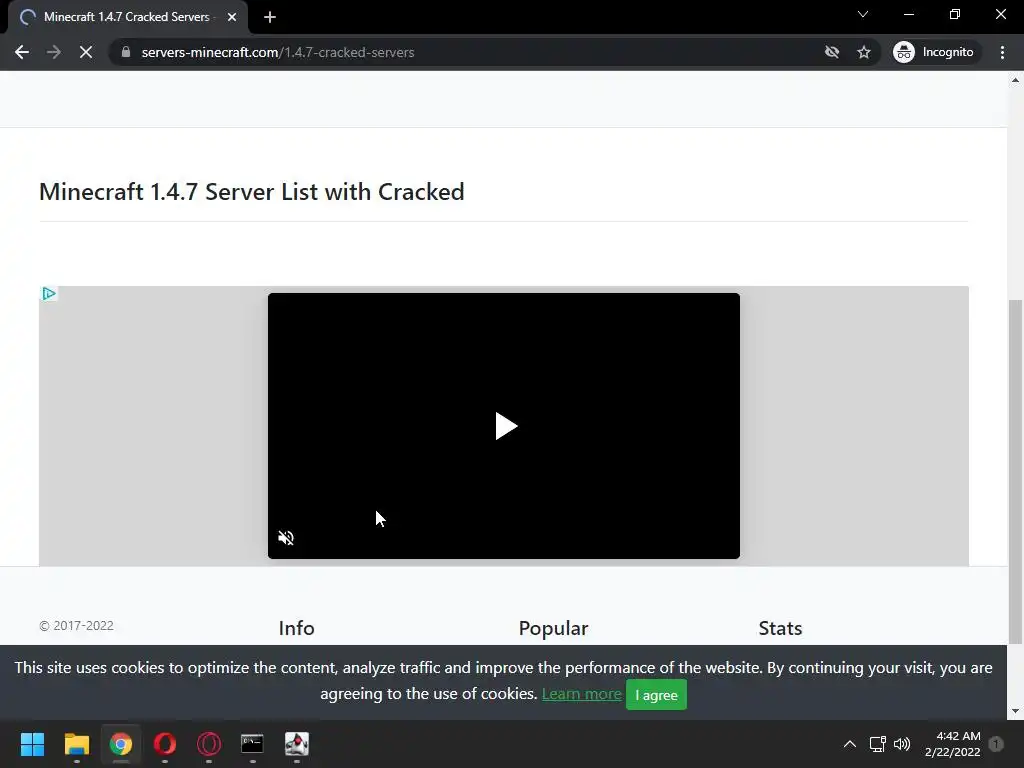This screenshot has width=1024, height=768.
Task: Play the video ad
Action: click(505, 426)
